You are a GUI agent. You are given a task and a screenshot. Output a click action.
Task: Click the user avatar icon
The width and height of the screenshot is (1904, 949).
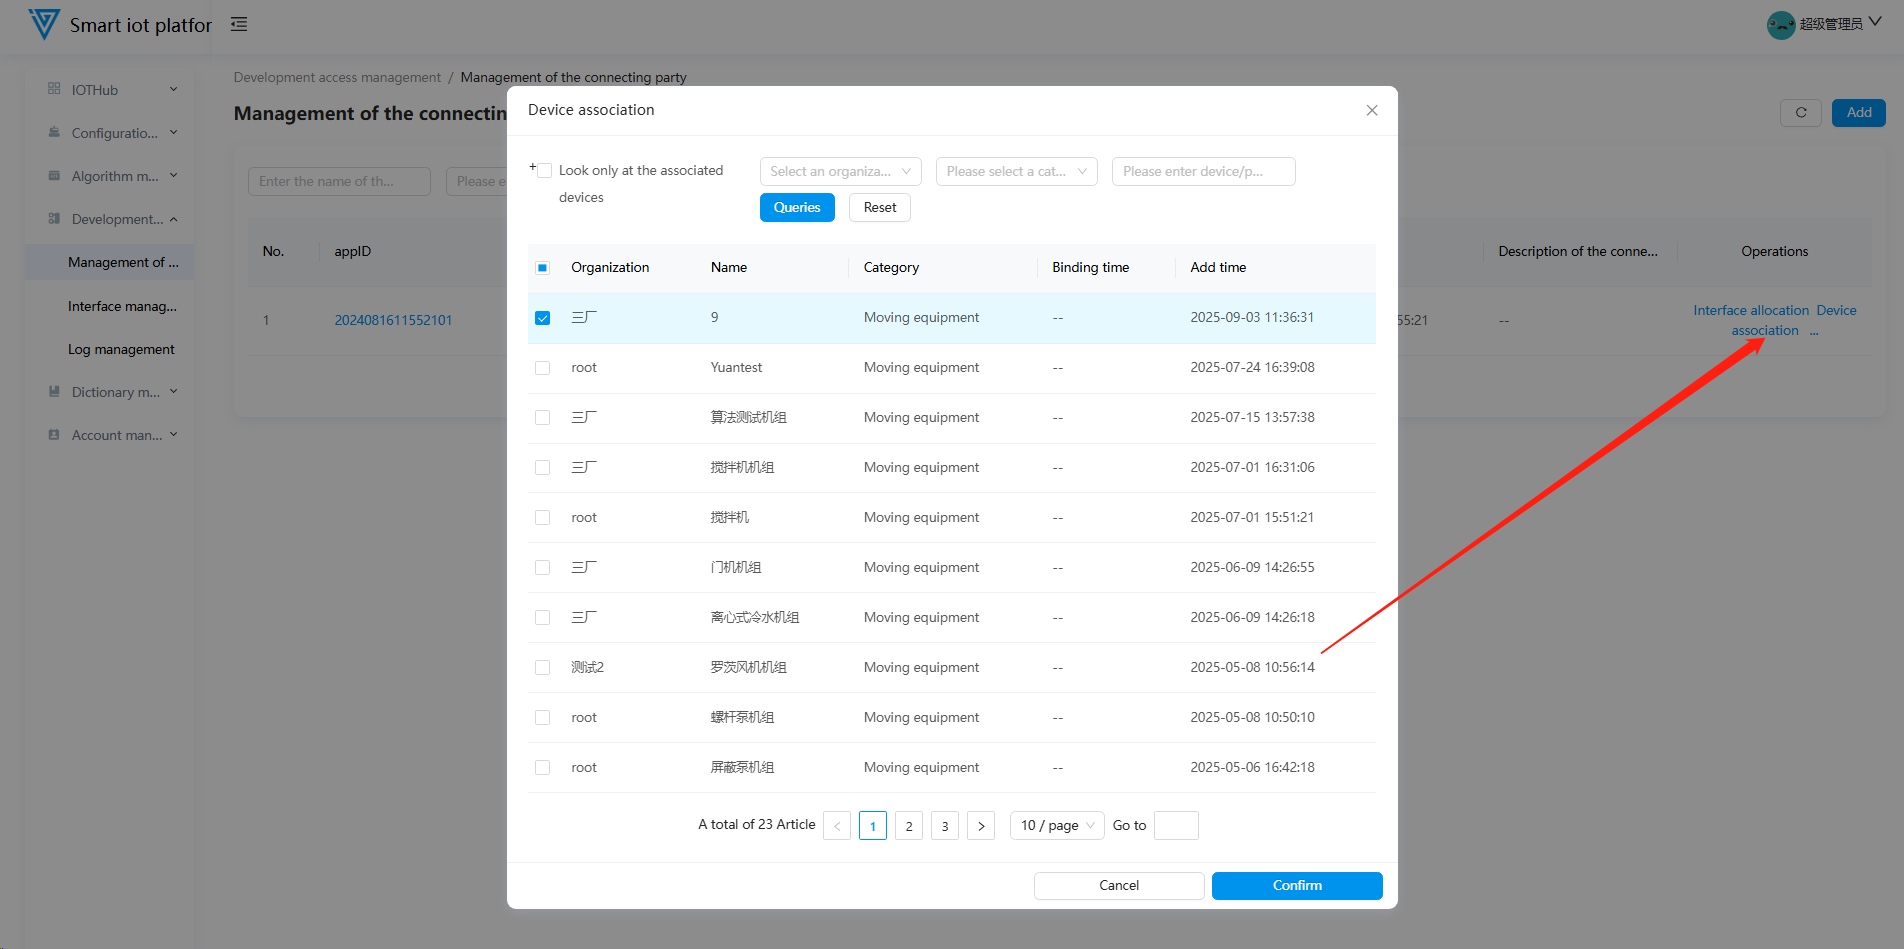pyautogui.click(x=1780, y=25)
